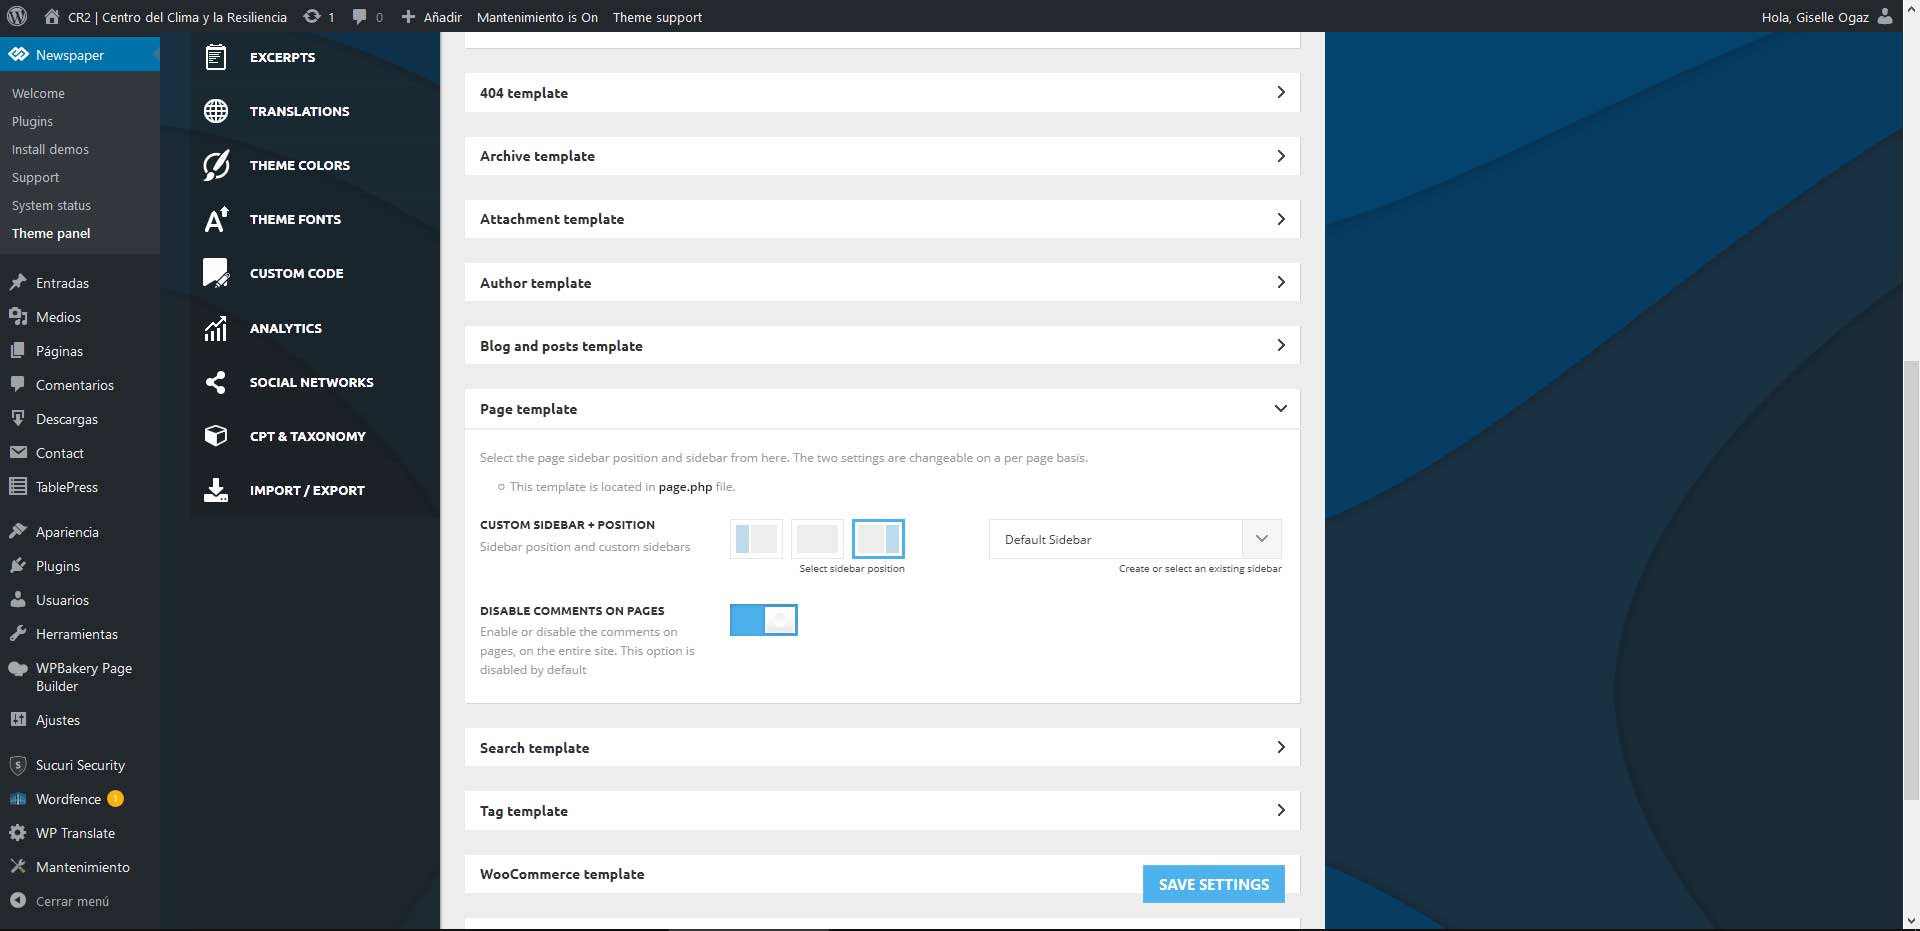Click the Theme Fonts icon
The image size is (1920, 931).
click(x=216, y=219)
